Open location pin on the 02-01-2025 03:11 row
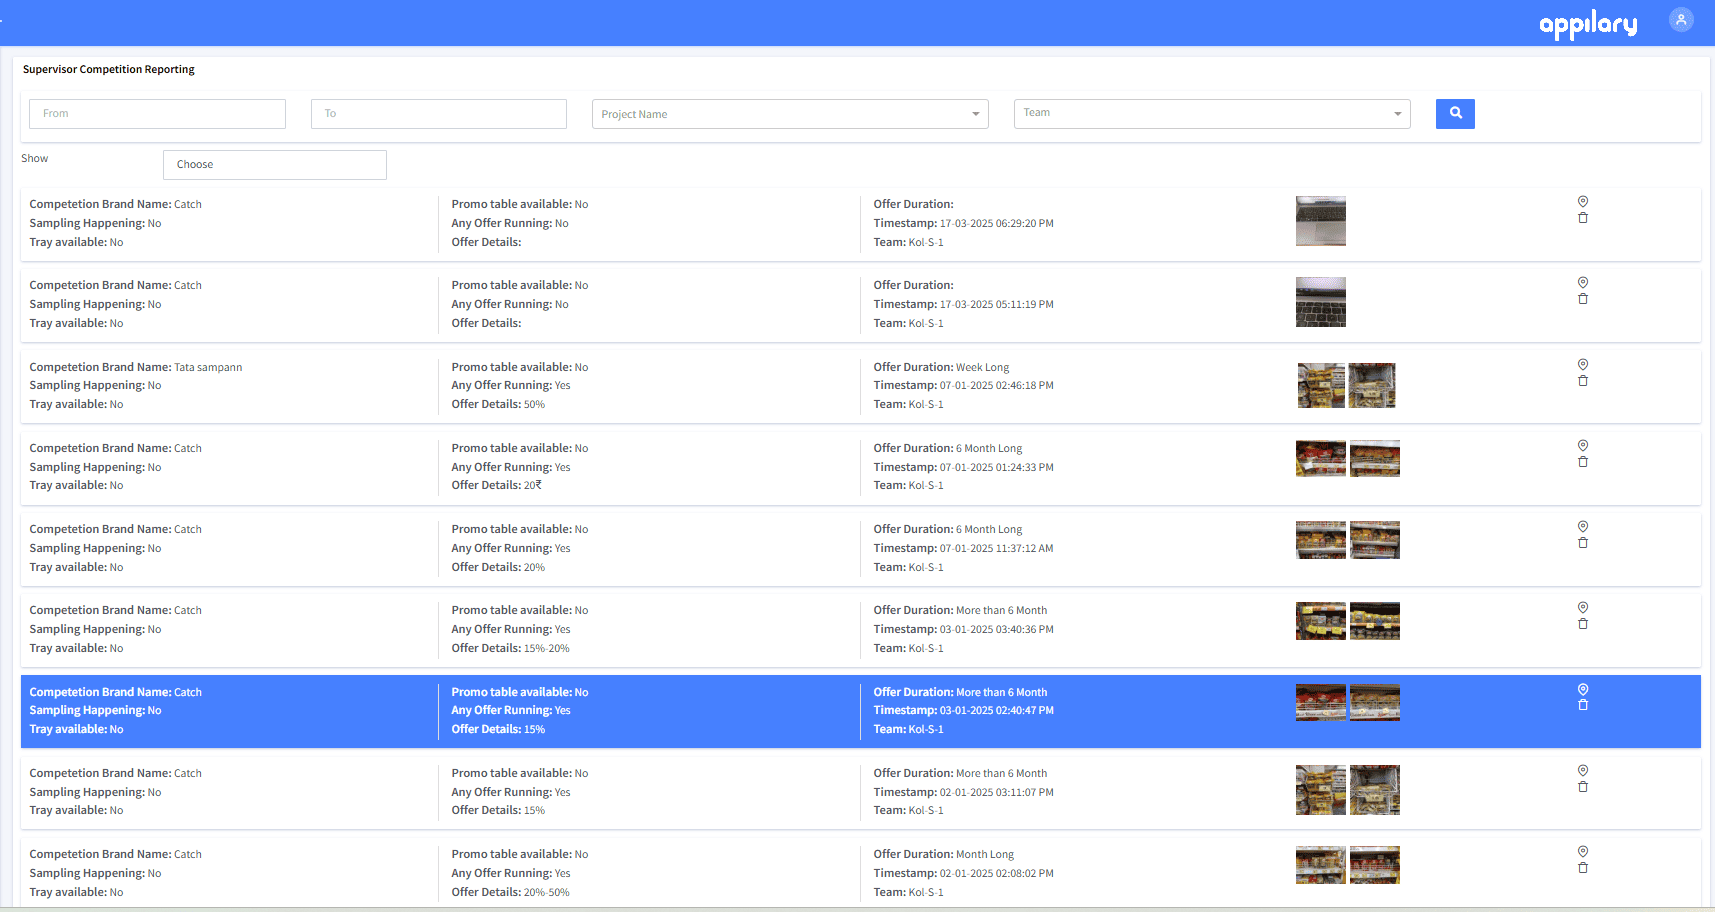The width and height of the screenshot is (1715, 912). coord(1583,770)
